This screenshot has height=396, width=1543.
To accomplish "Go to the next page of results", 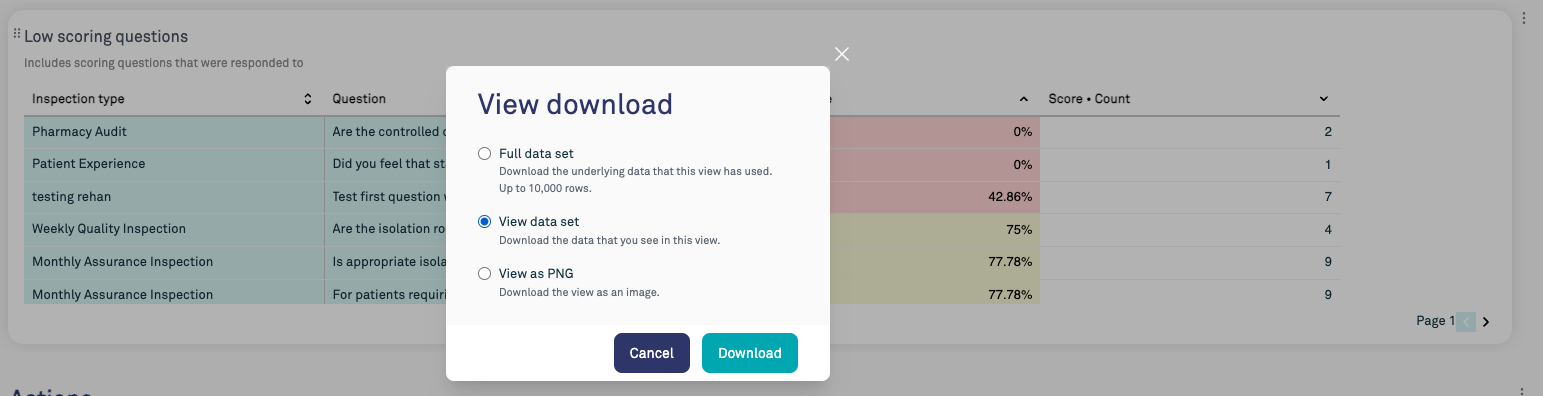I will tap(1486, 322).
